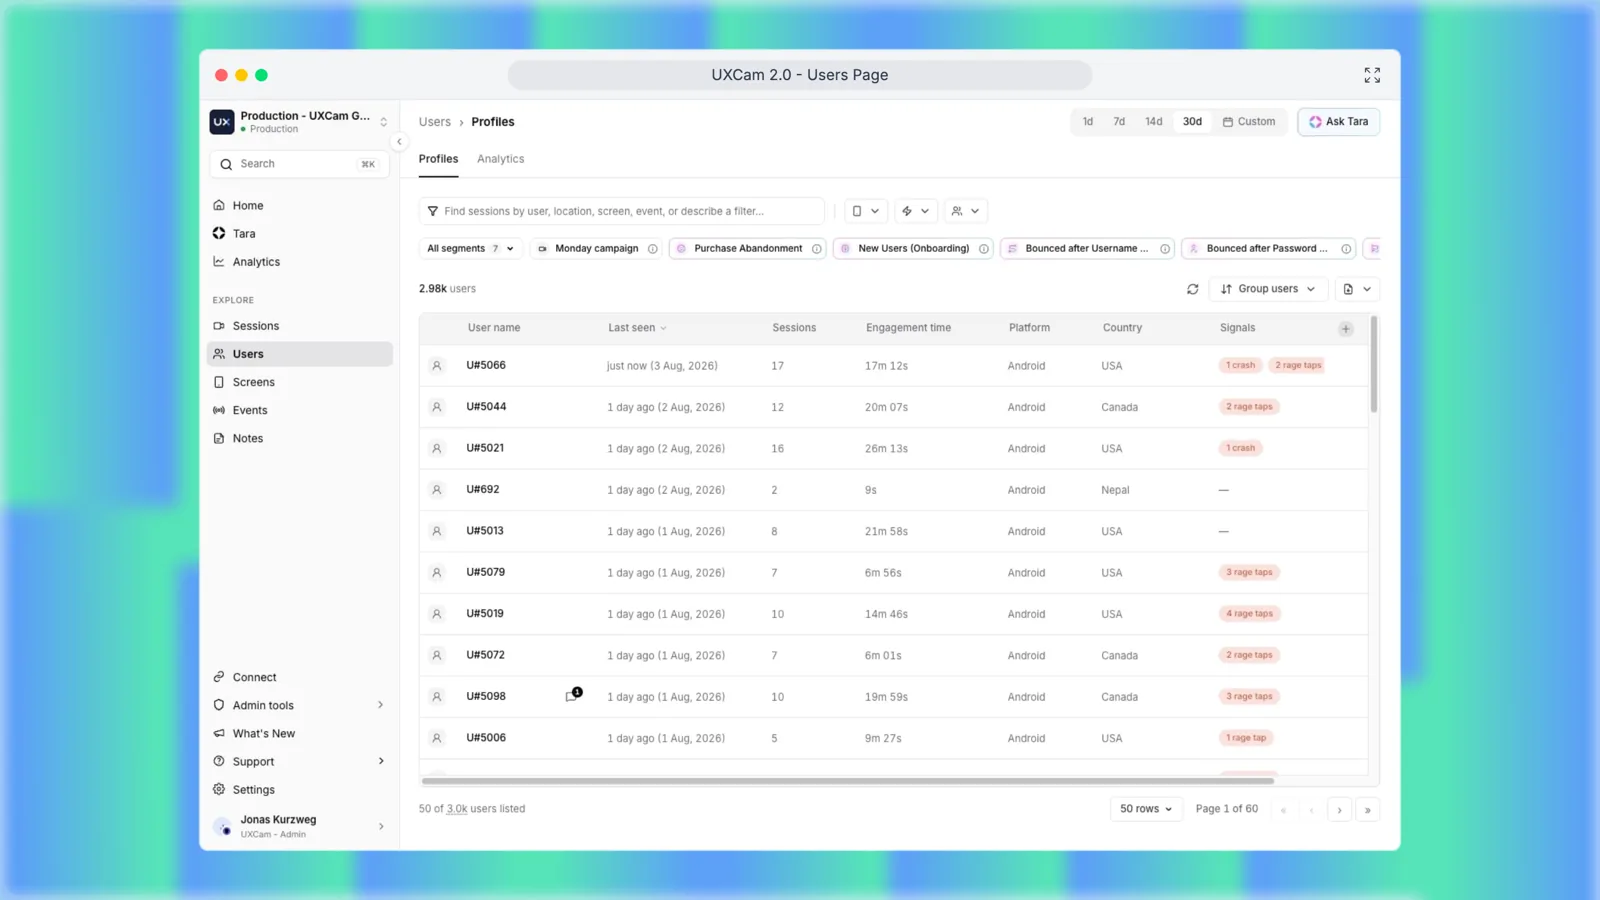The image size is (1600, 900).
Task: Click info icon on Monday campaign segment
Action: pyautogui.click(x=653, y=249)
